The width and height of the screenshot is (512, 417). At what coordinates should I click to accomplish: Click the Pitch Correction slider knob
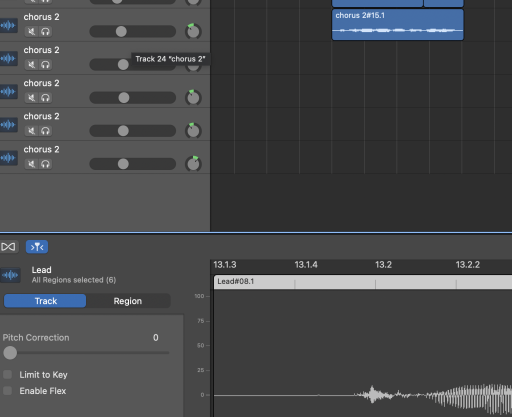point(10,353)
